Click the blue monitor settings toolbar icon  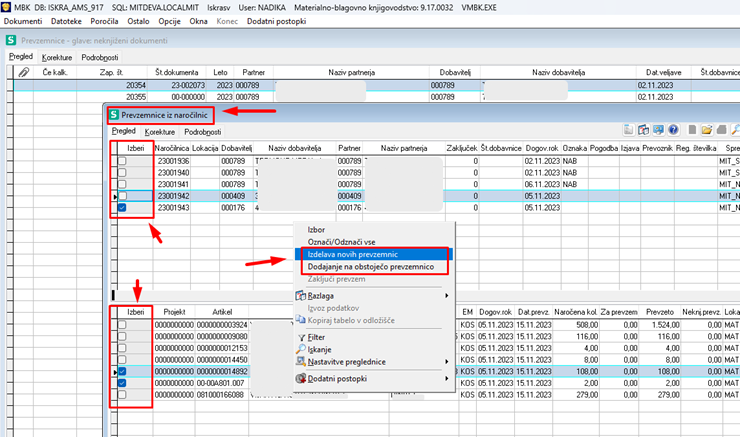coord(658,129)
